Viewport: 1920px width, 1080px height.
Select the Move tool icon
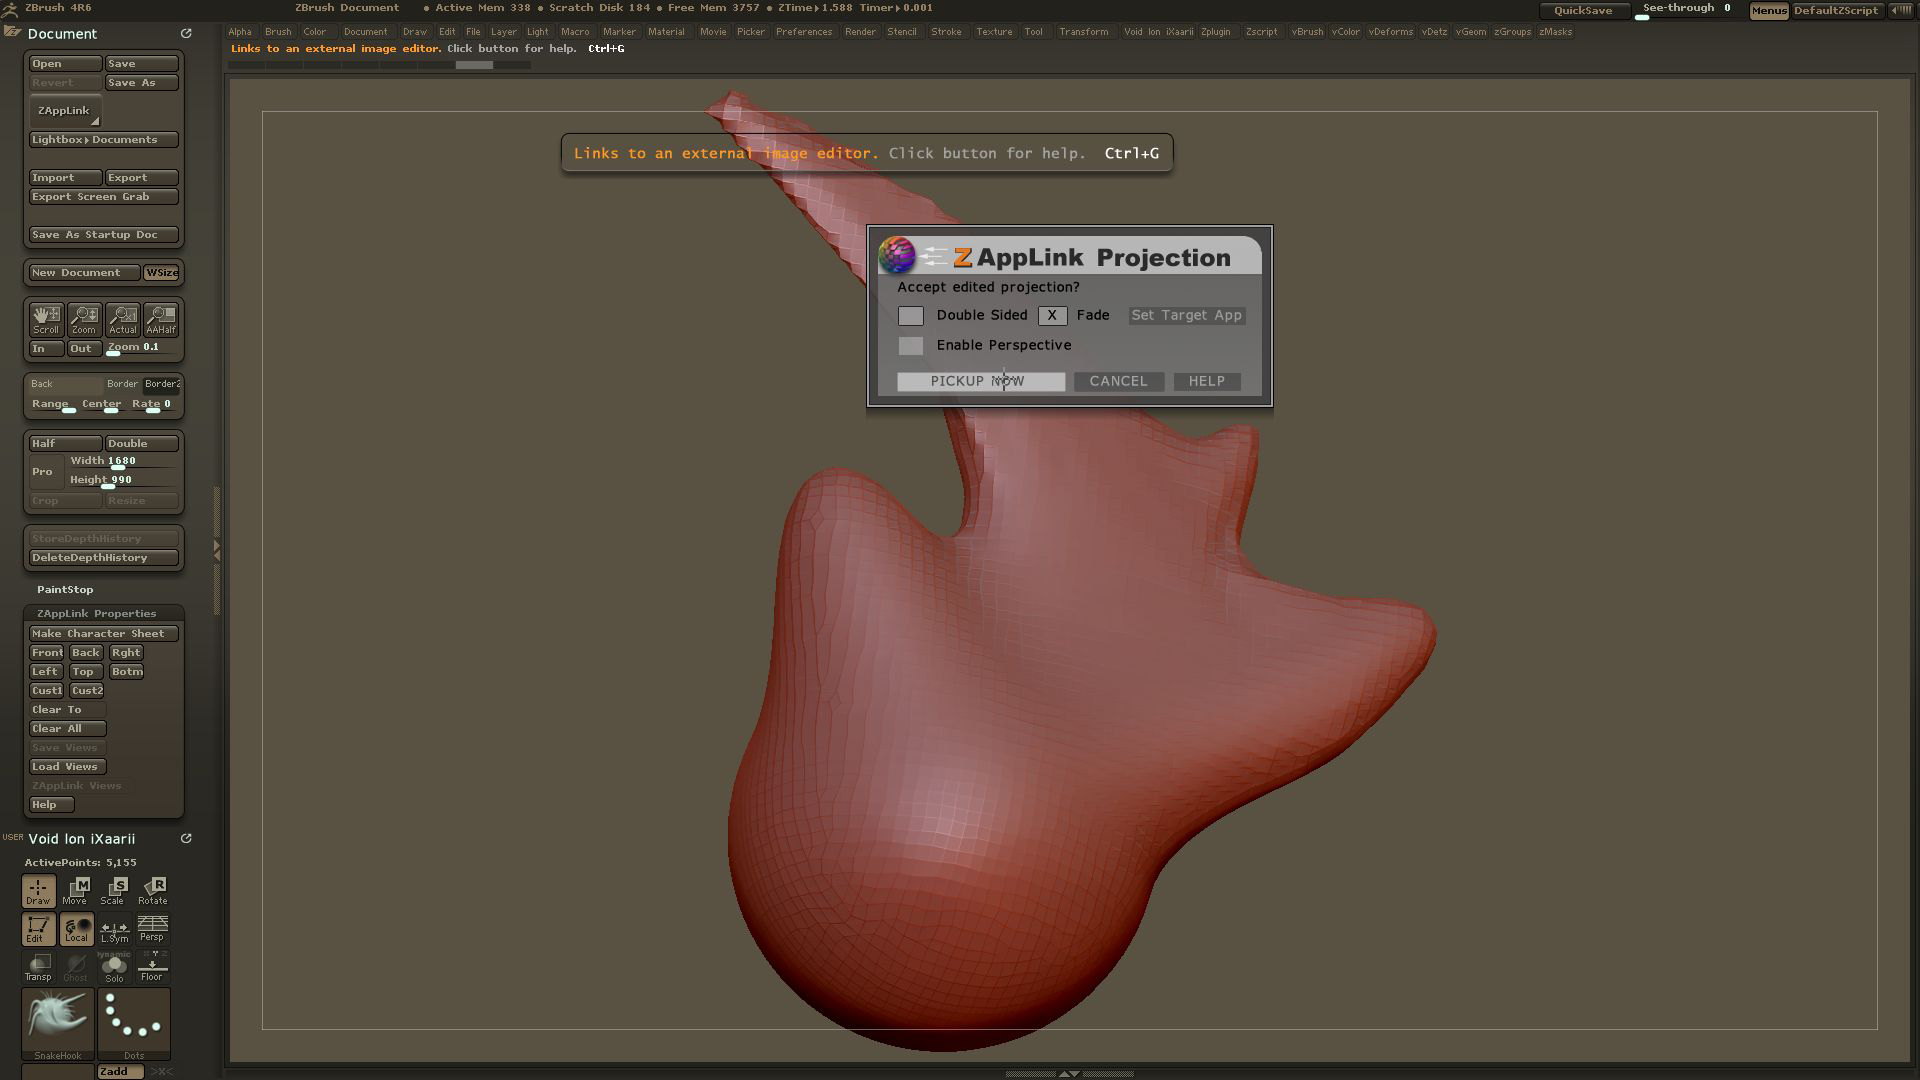point(75,891)
